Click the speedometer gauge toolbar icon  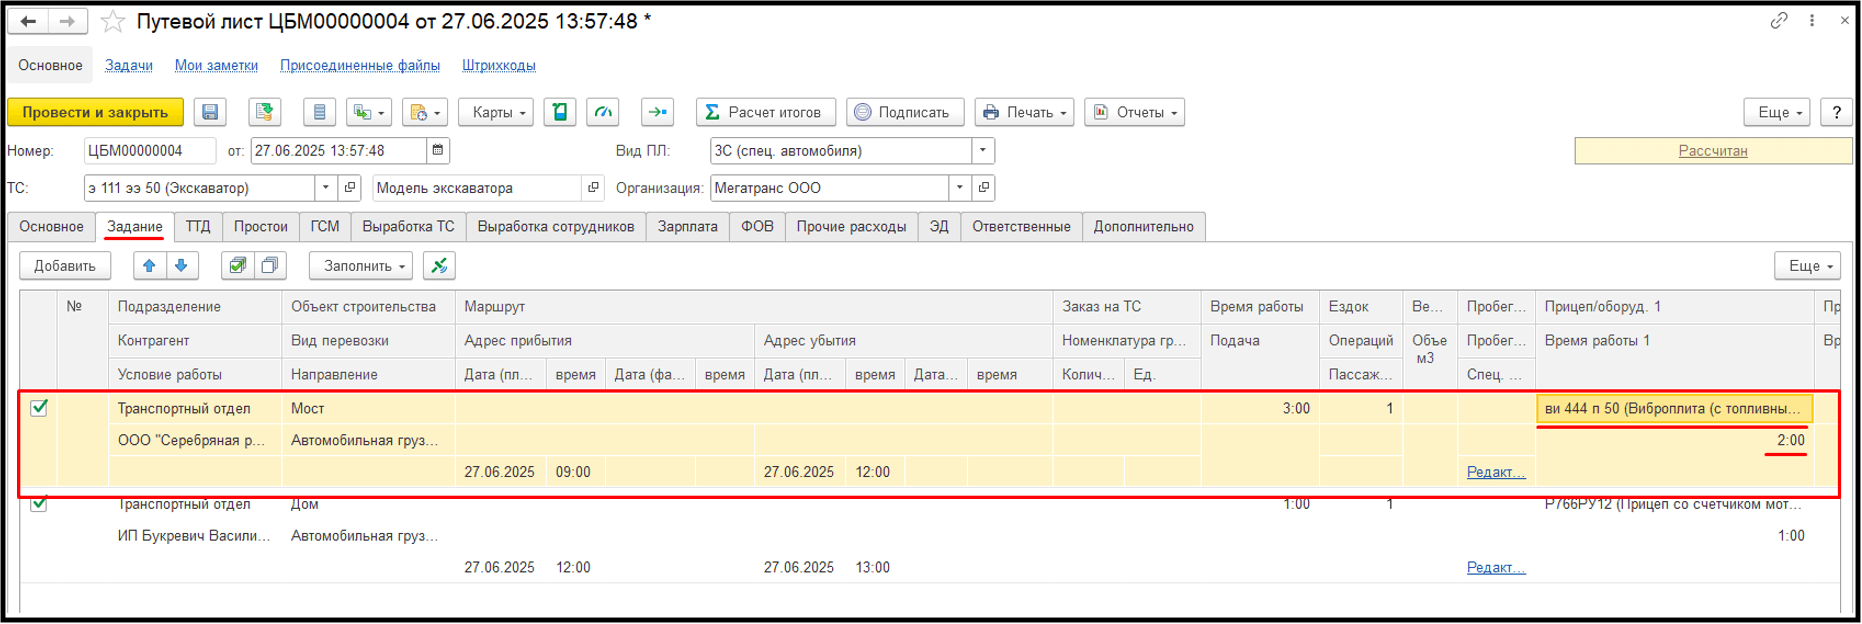point(603,112)
